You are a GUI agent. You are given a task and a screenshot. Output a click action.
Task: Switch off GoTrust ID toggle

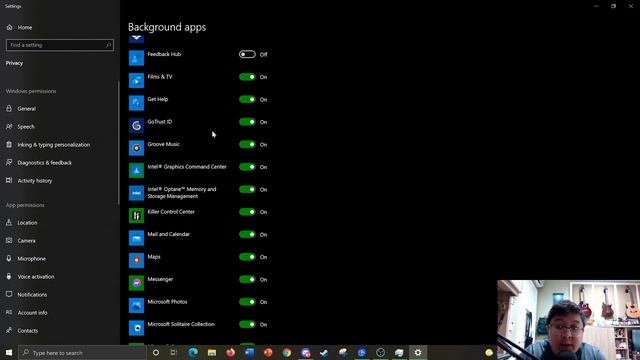click(247, 122)
